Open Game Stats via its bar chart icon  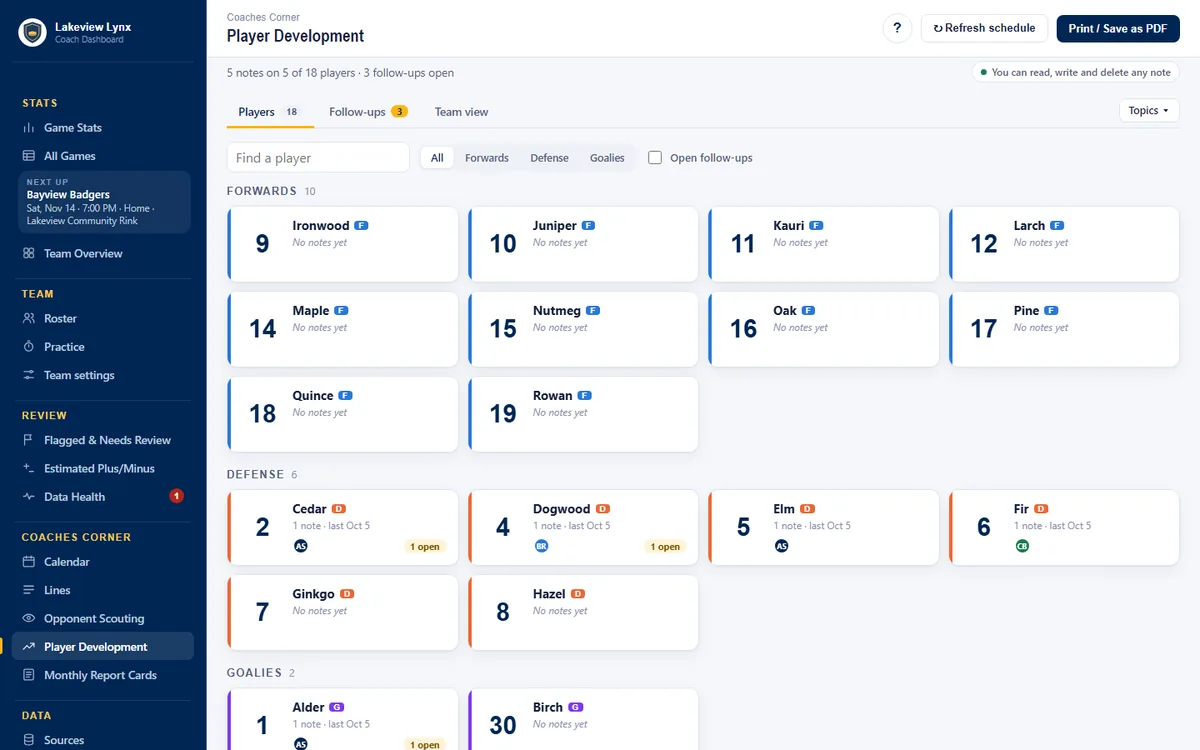29,128
